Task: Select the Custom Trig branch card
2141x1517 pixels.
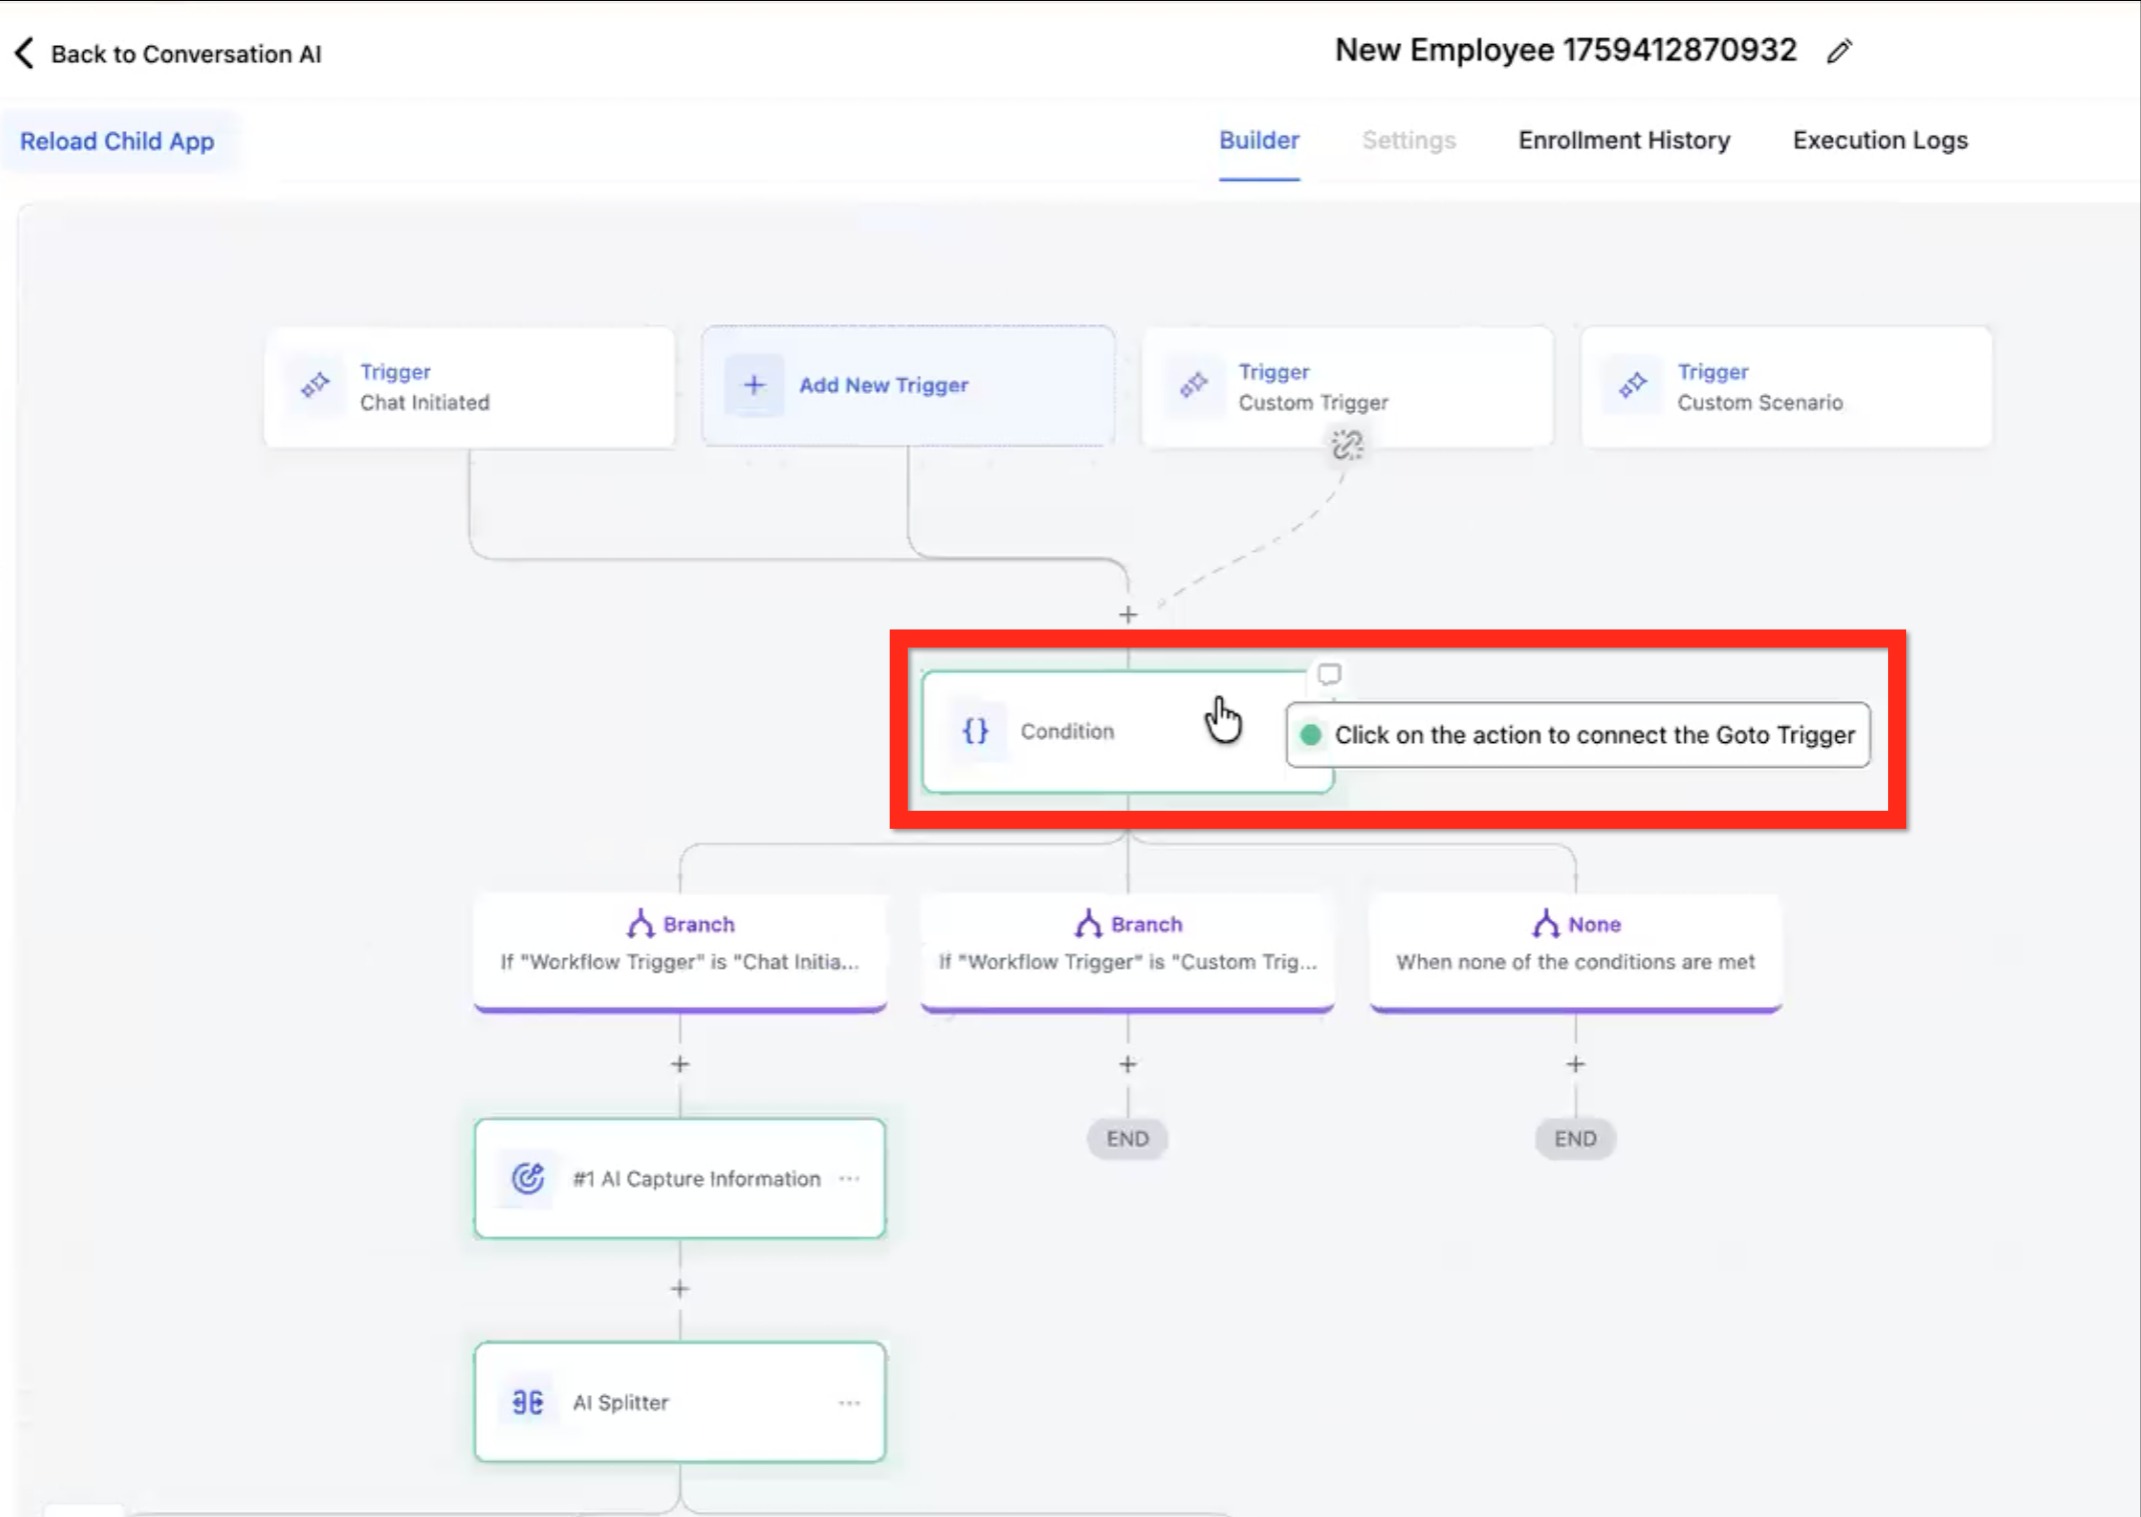Action: 1127,950
